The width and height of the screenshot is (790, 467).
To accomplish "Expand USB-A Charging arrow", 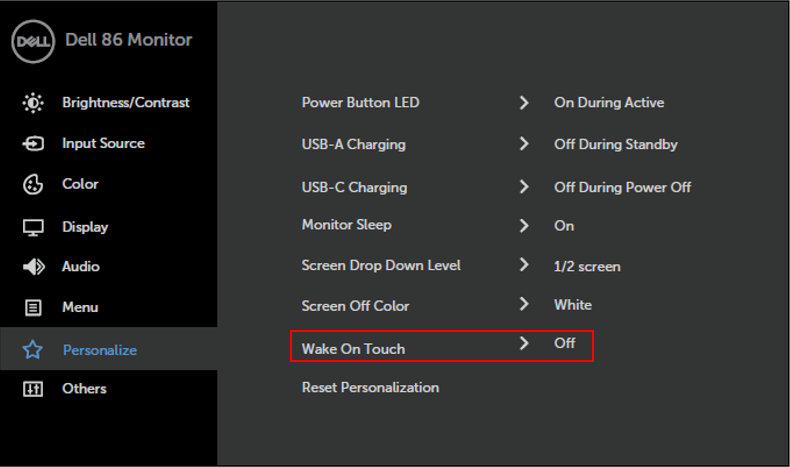I will [524, 144].
